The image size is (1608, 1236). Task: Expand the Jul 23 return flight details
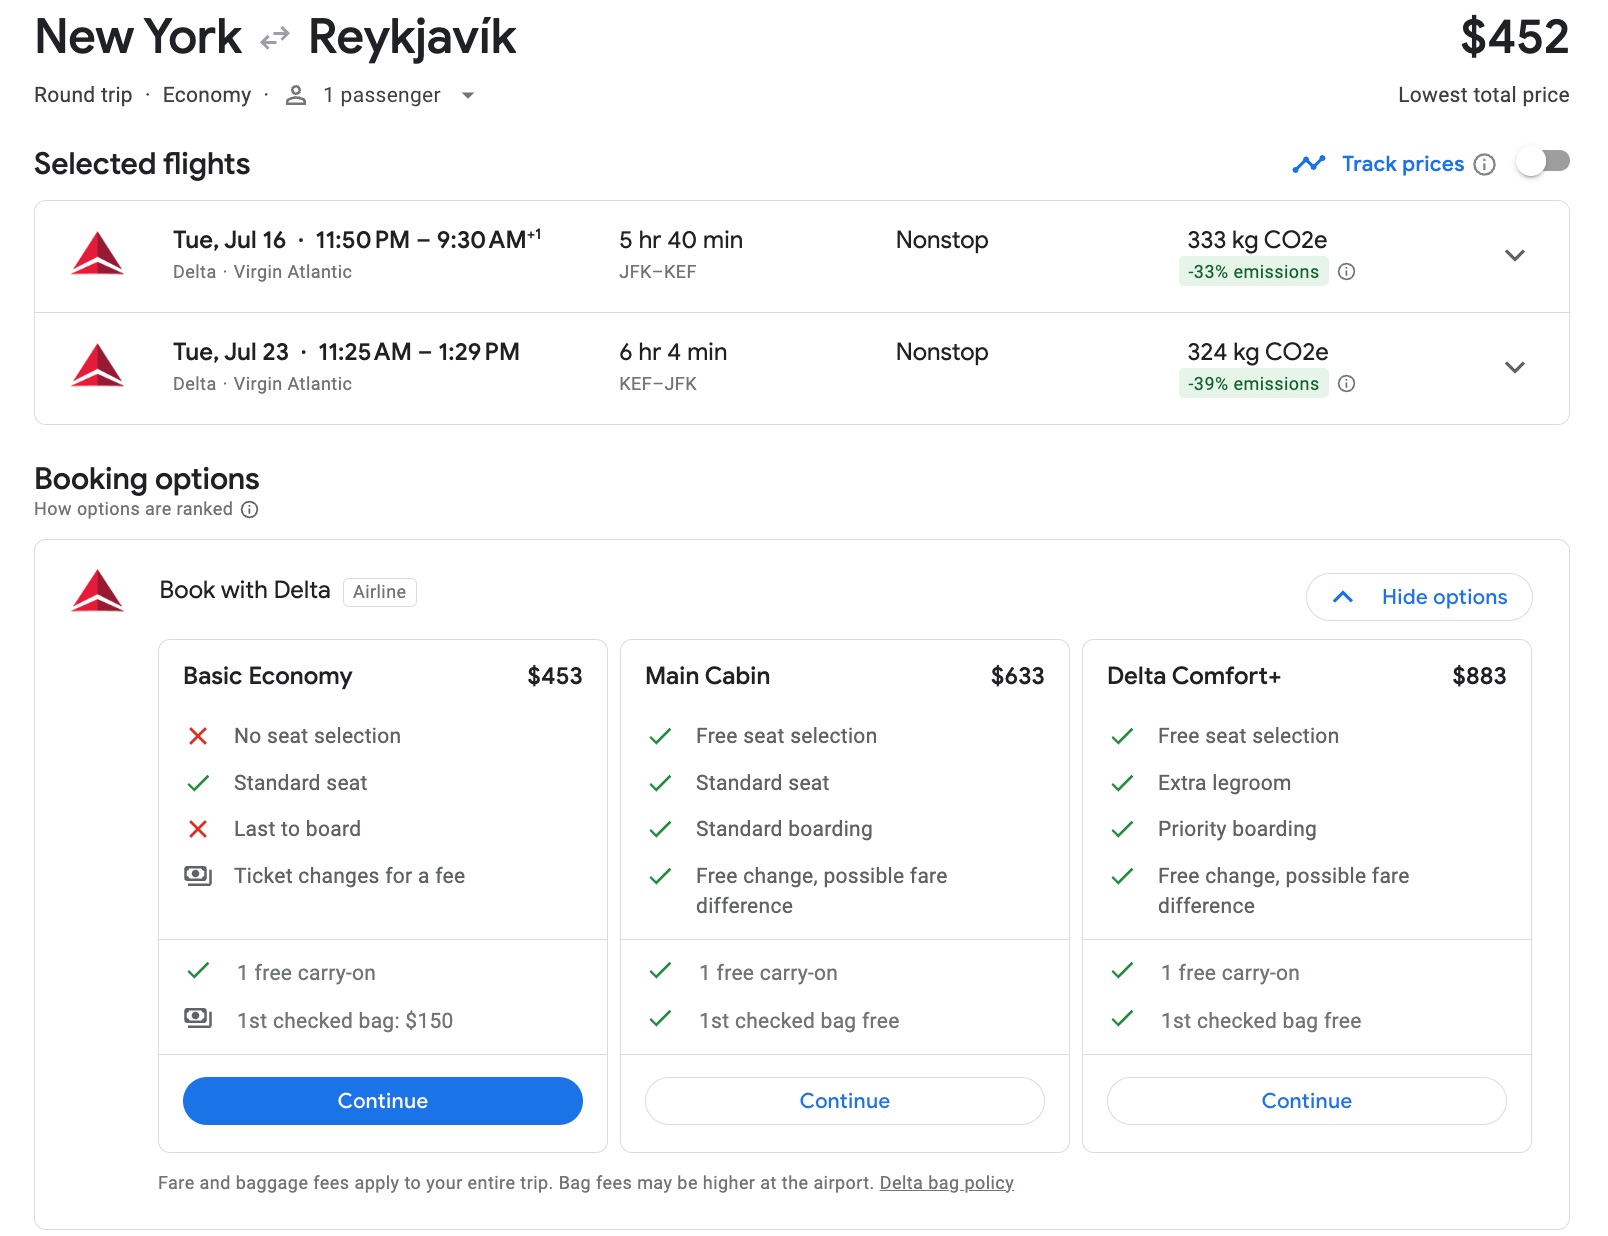pyautogui.click(x=1515, y=367)
